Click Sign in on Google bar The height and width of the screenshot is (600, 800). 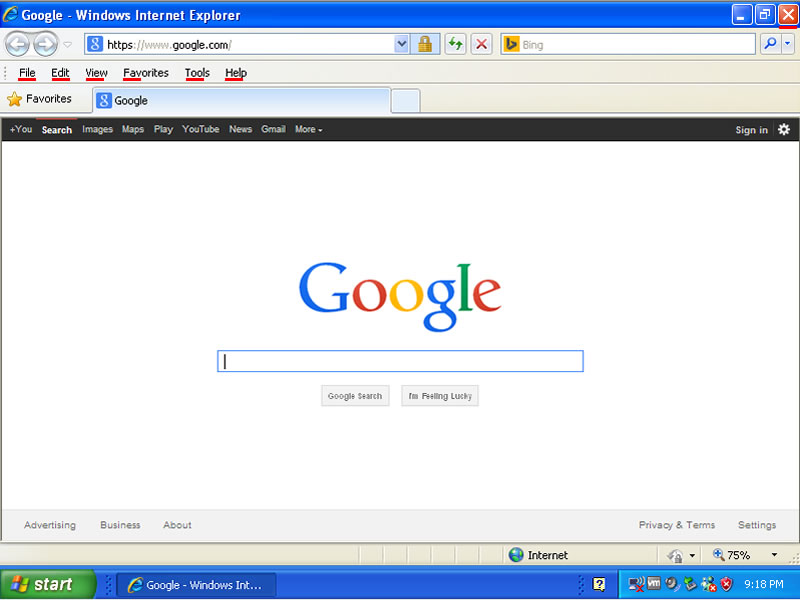click(751, 130)
